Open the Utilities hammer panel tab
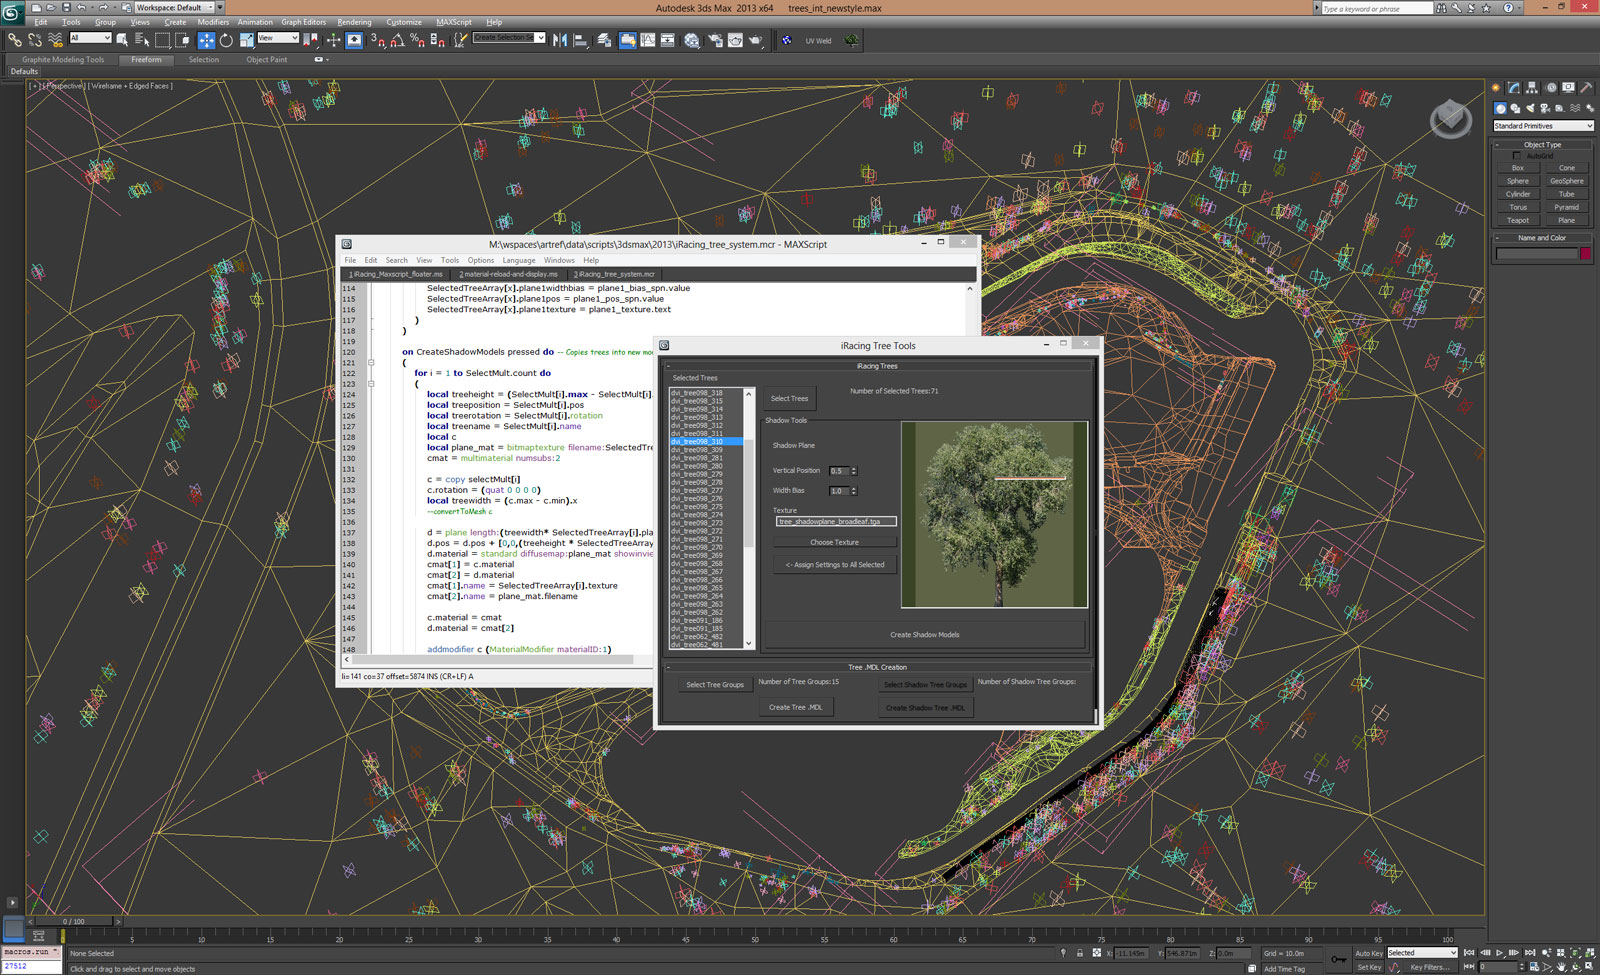The image size is (1600, 975). pyautogui.click(x=1586, y=88)
